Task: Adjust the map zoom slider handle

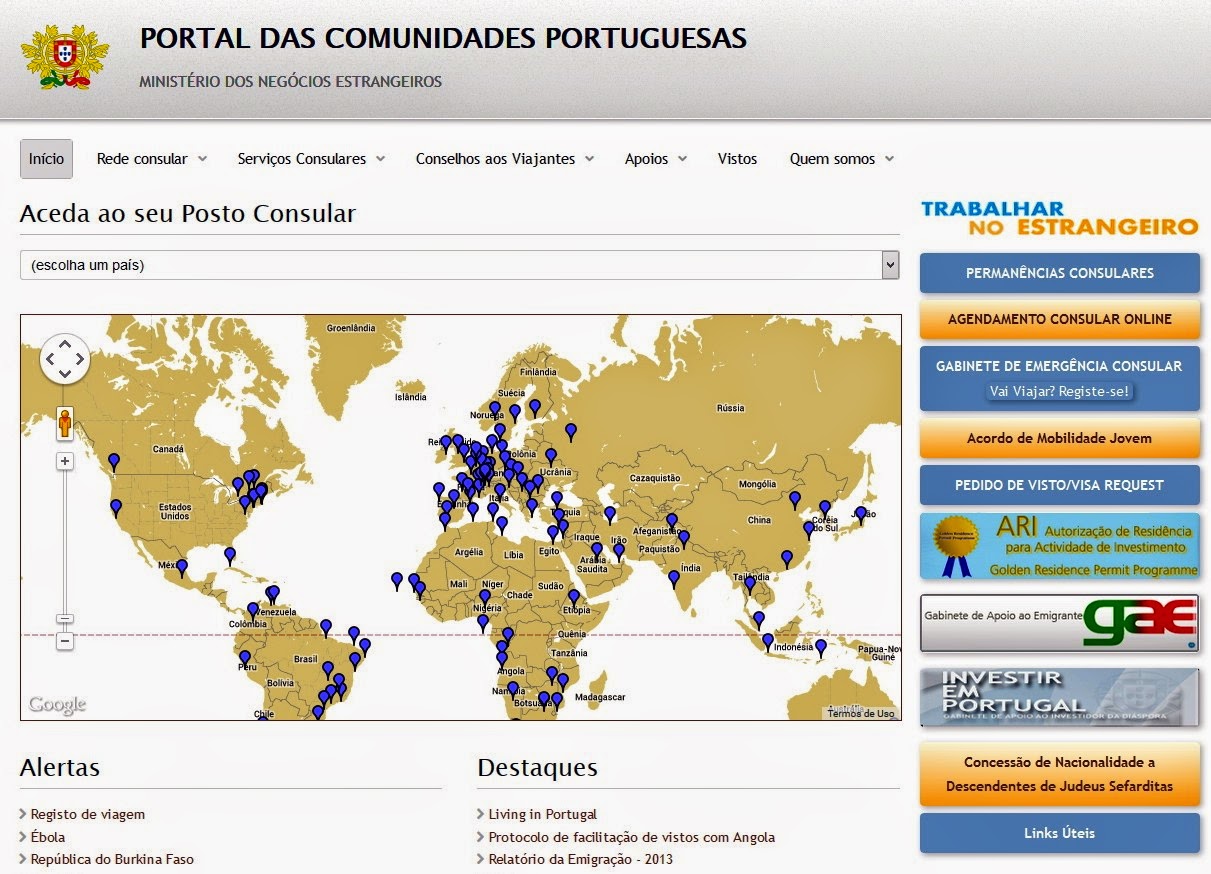Action: (x=65, y=617)
